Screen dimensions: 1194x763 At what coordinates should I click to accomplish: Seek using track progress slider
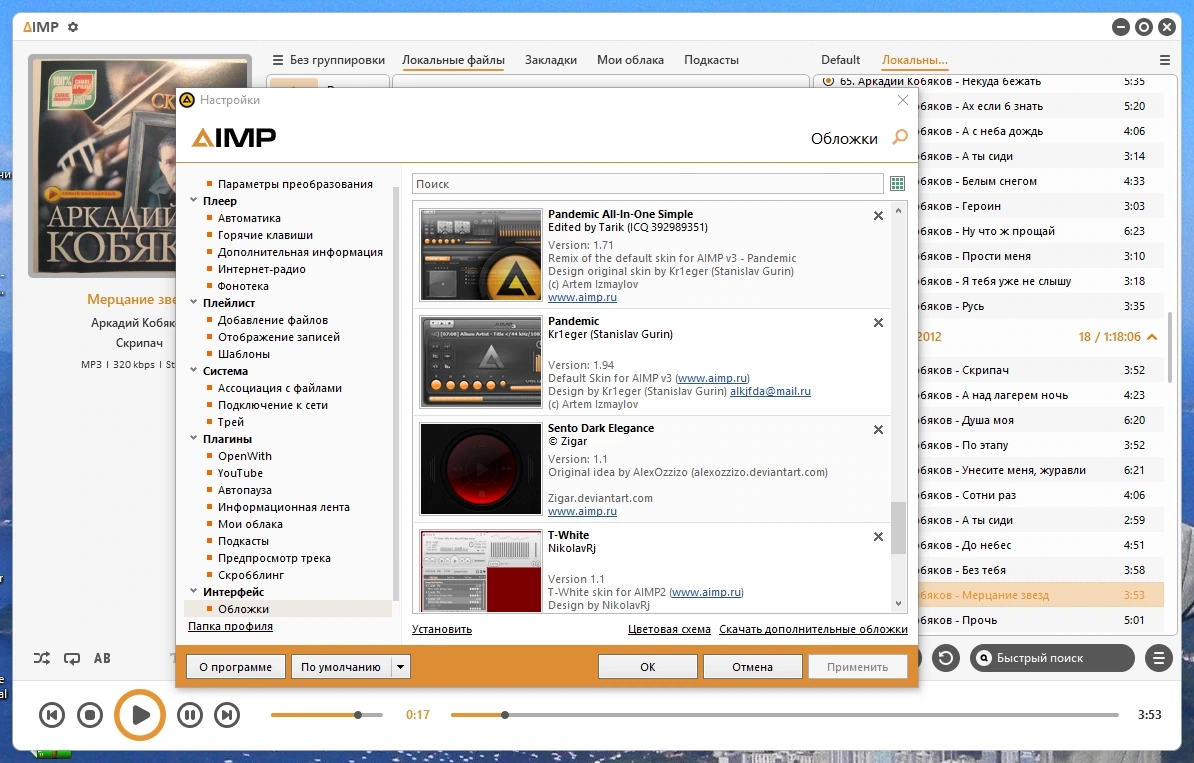[784, 715]
